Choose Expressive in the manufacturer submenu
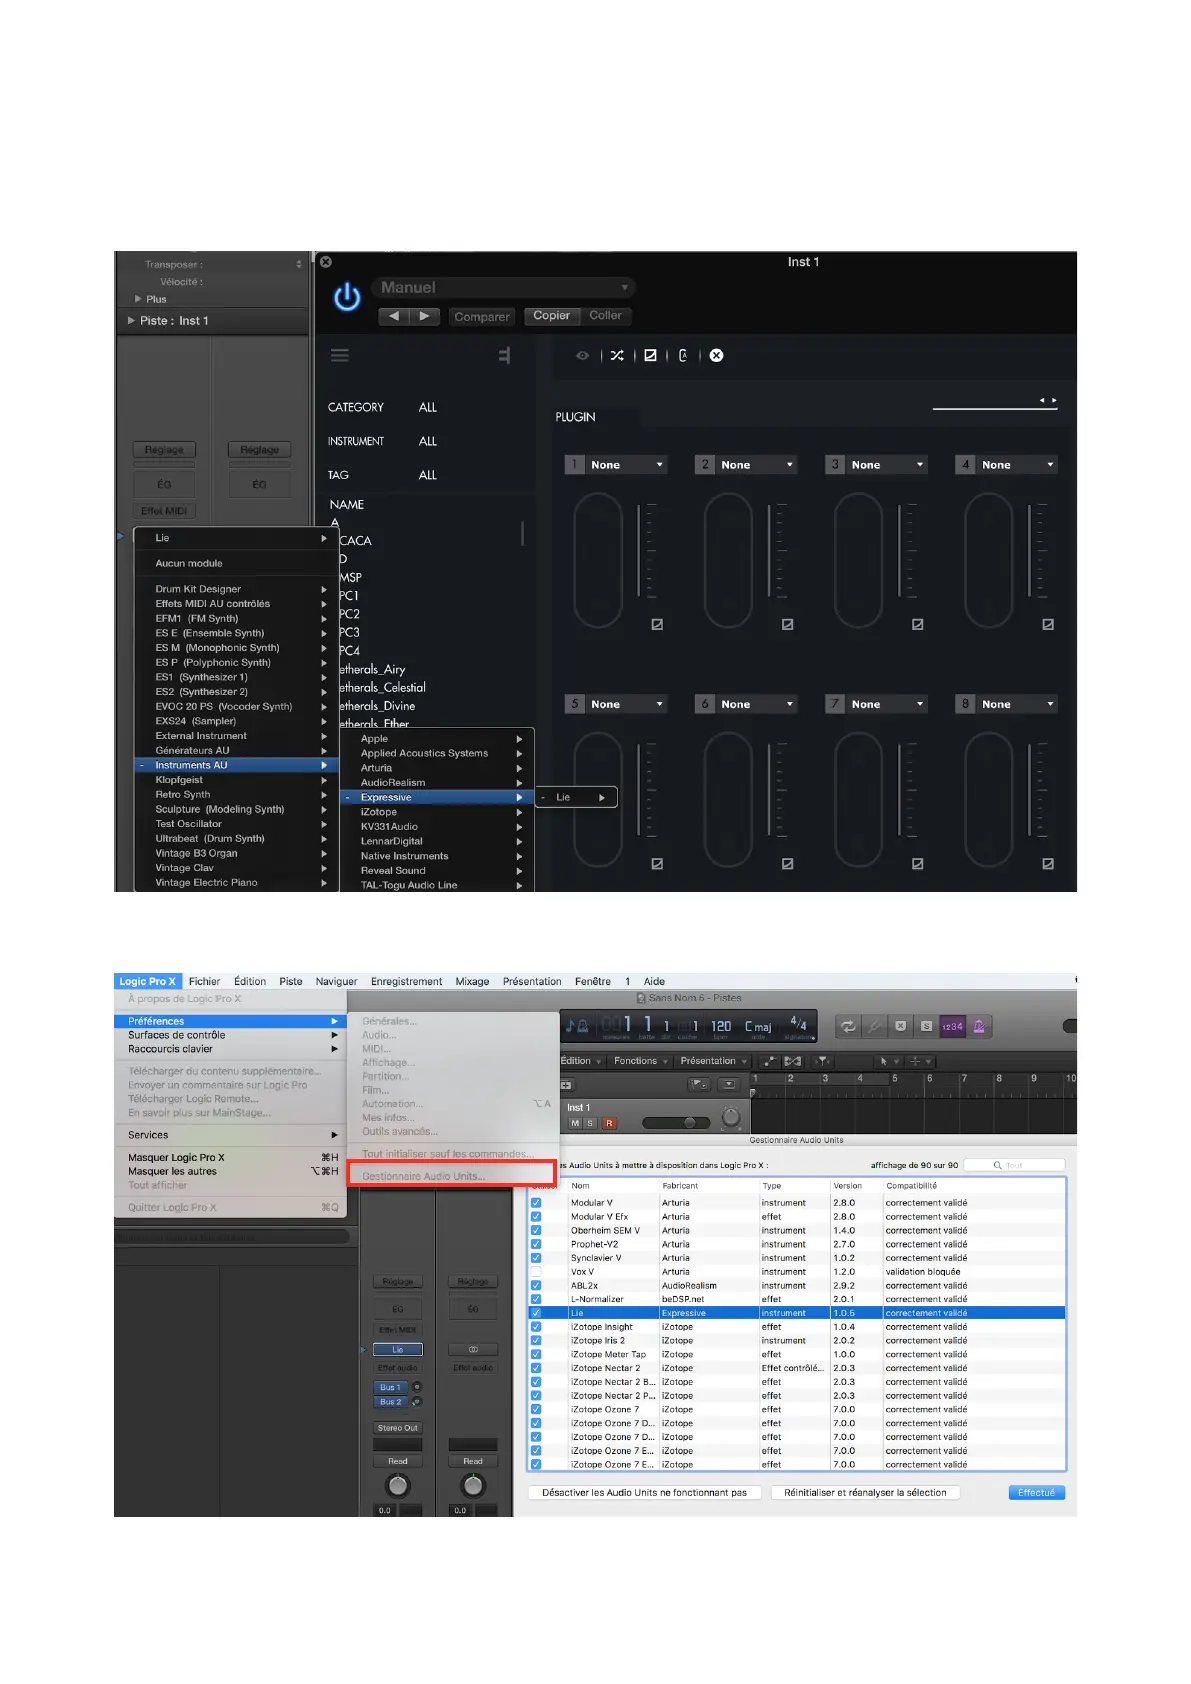Image resolution: width=1191 pixels, height=1684 pixels. 437,797
